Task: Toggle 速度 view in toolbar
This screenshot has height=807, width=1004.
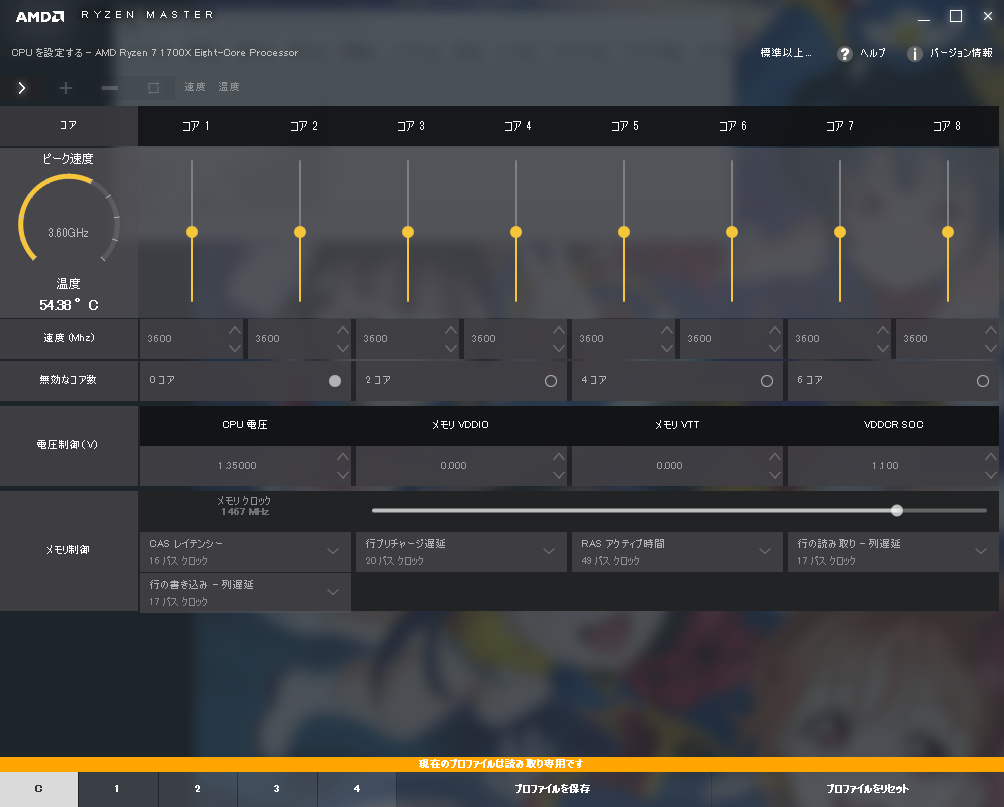Action: coord(195,87)
